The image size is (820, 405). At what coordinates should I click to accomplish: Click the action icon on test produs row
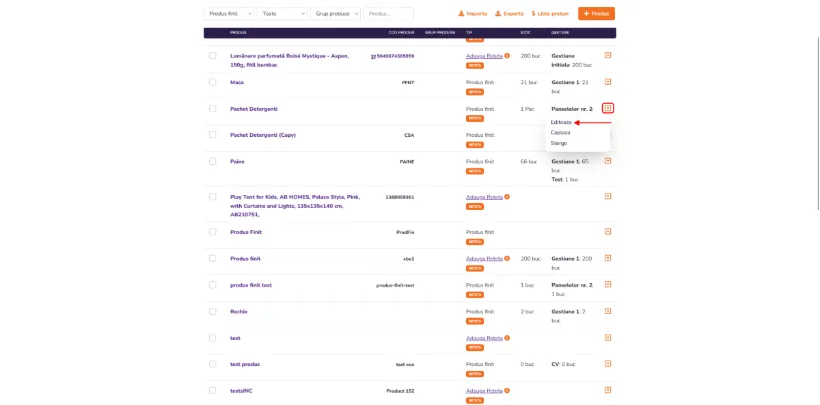tap(608, 363)
